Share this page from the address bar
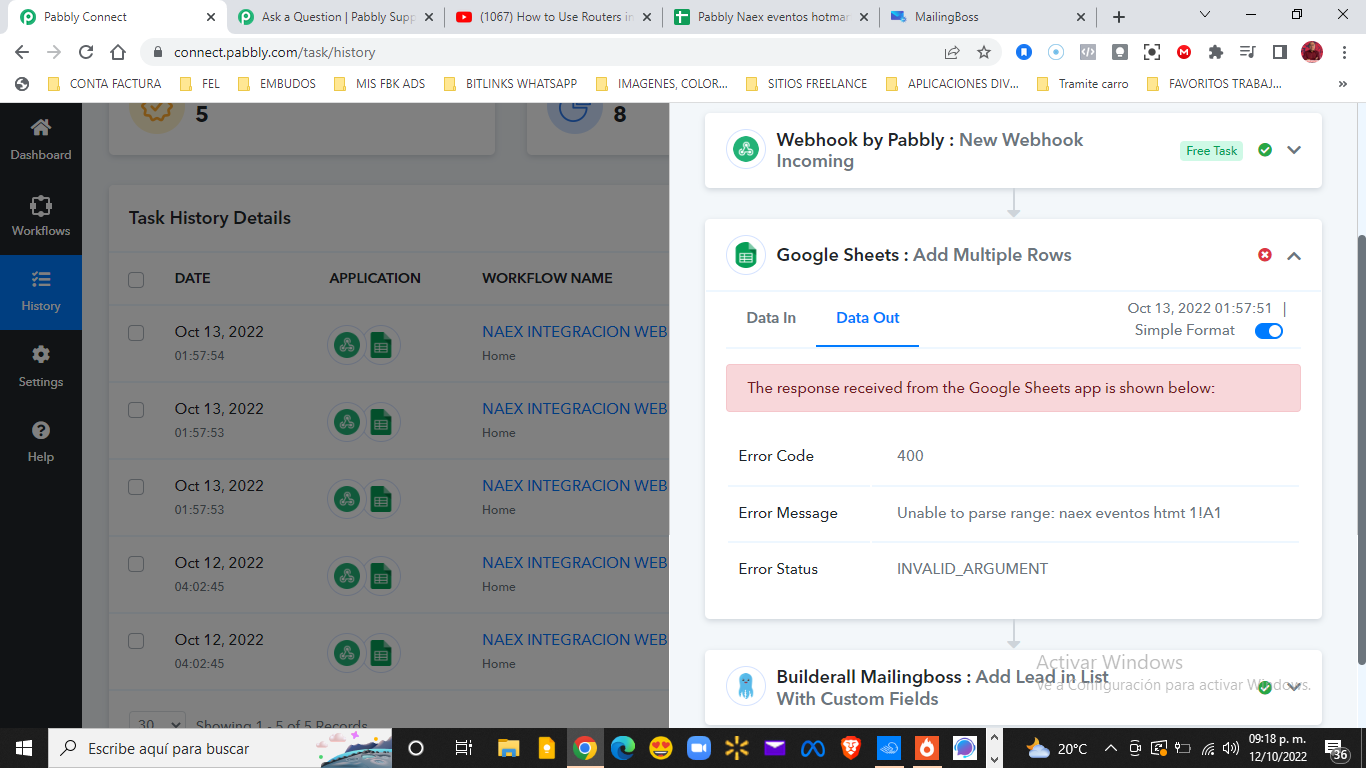 click(952, 52)
